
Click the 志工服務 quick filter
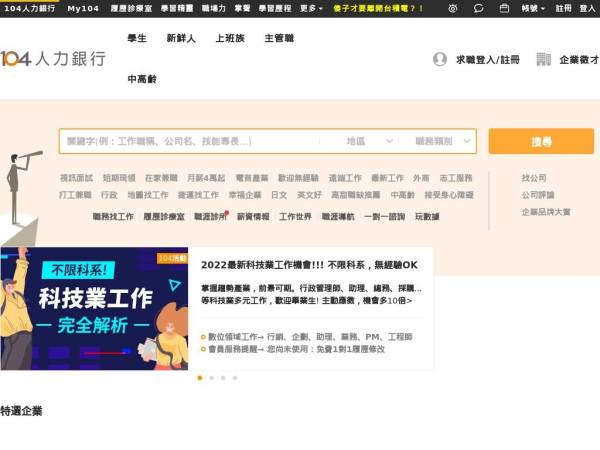(x=456, y=178)
